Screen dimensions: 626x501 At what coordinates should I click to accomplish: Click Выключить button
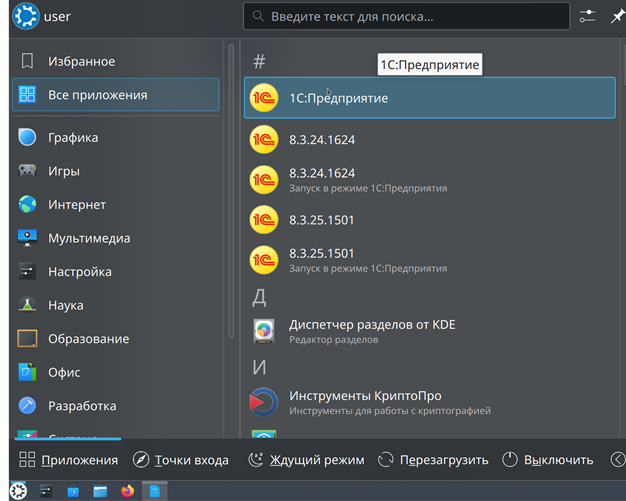click(x=547, y=460)
